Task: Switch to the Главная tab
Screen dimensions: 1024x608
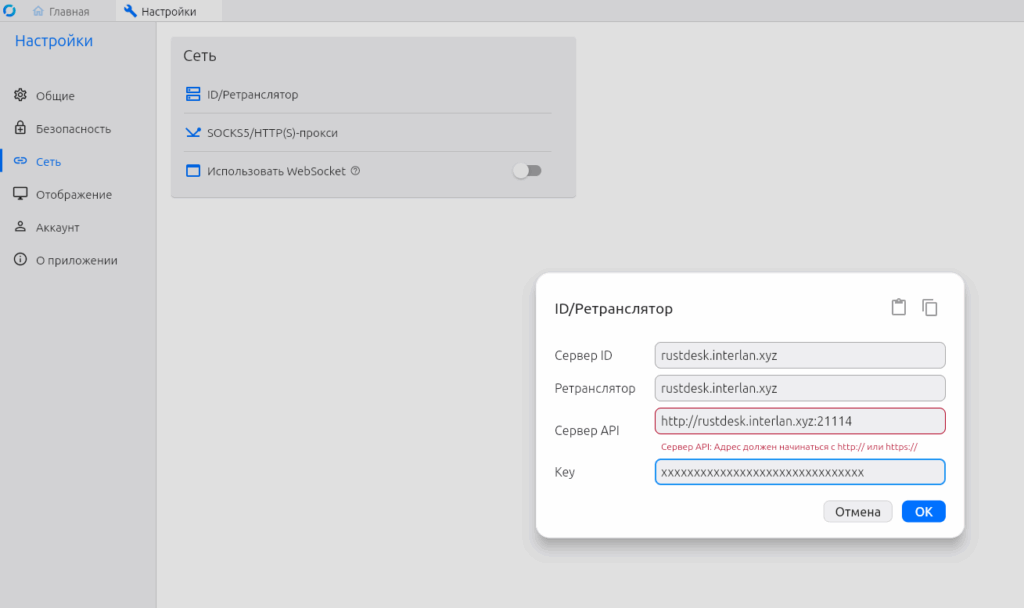Action: click(x=61, y=12)
